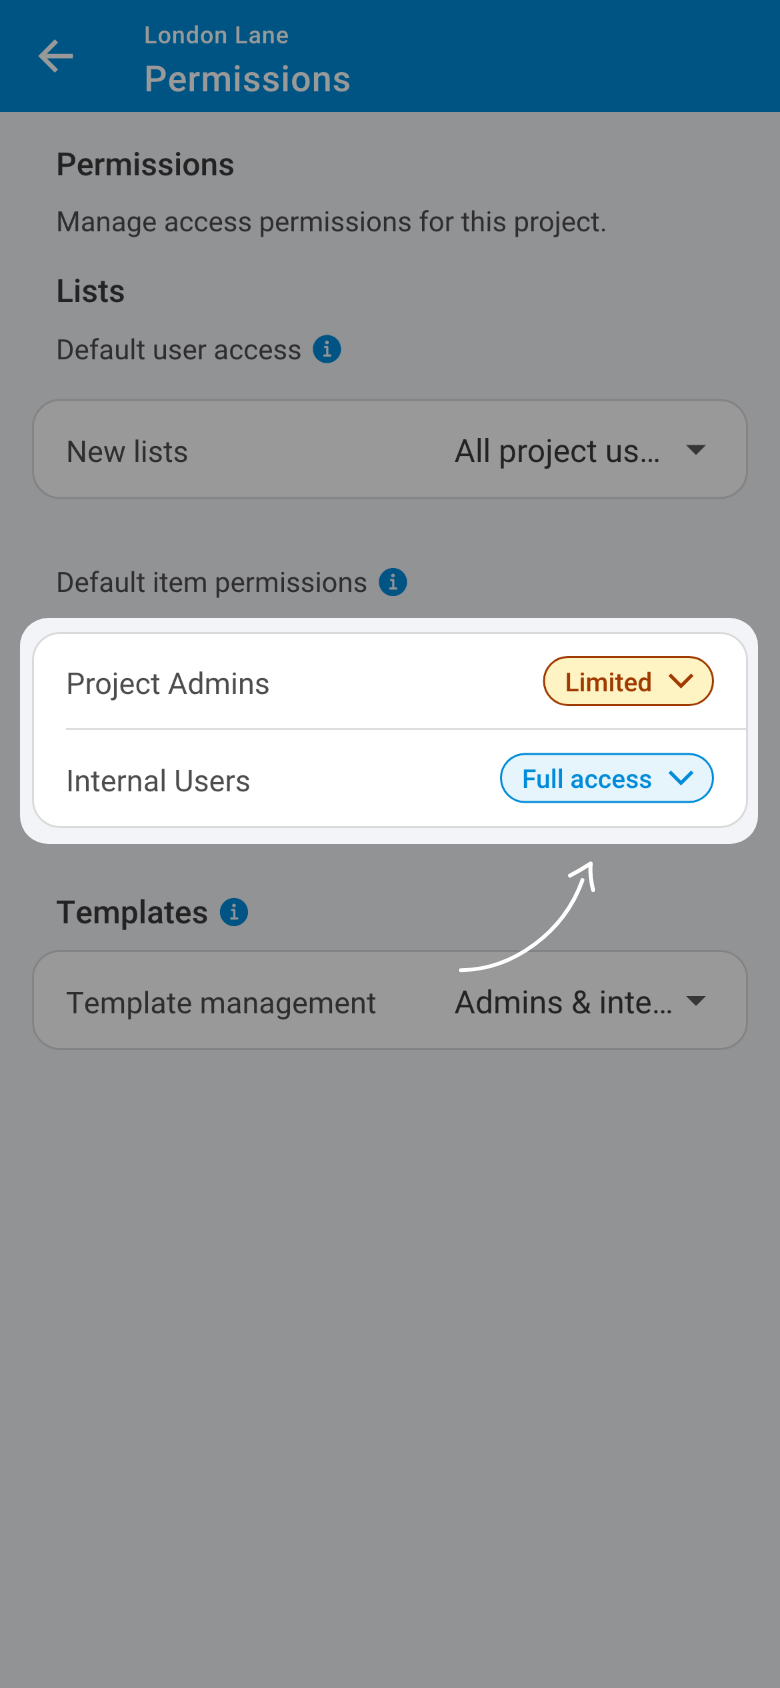Select the Internal Users row

pyautogui.click(x=390, y=780)
